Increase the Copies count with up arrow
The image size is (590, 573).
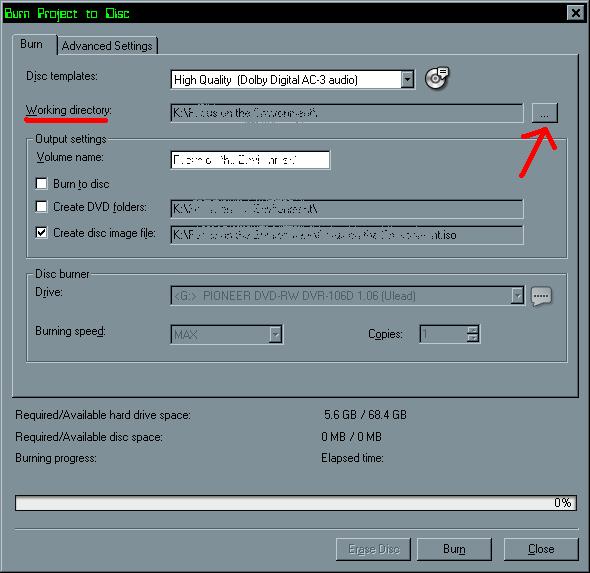click(473, 330)
